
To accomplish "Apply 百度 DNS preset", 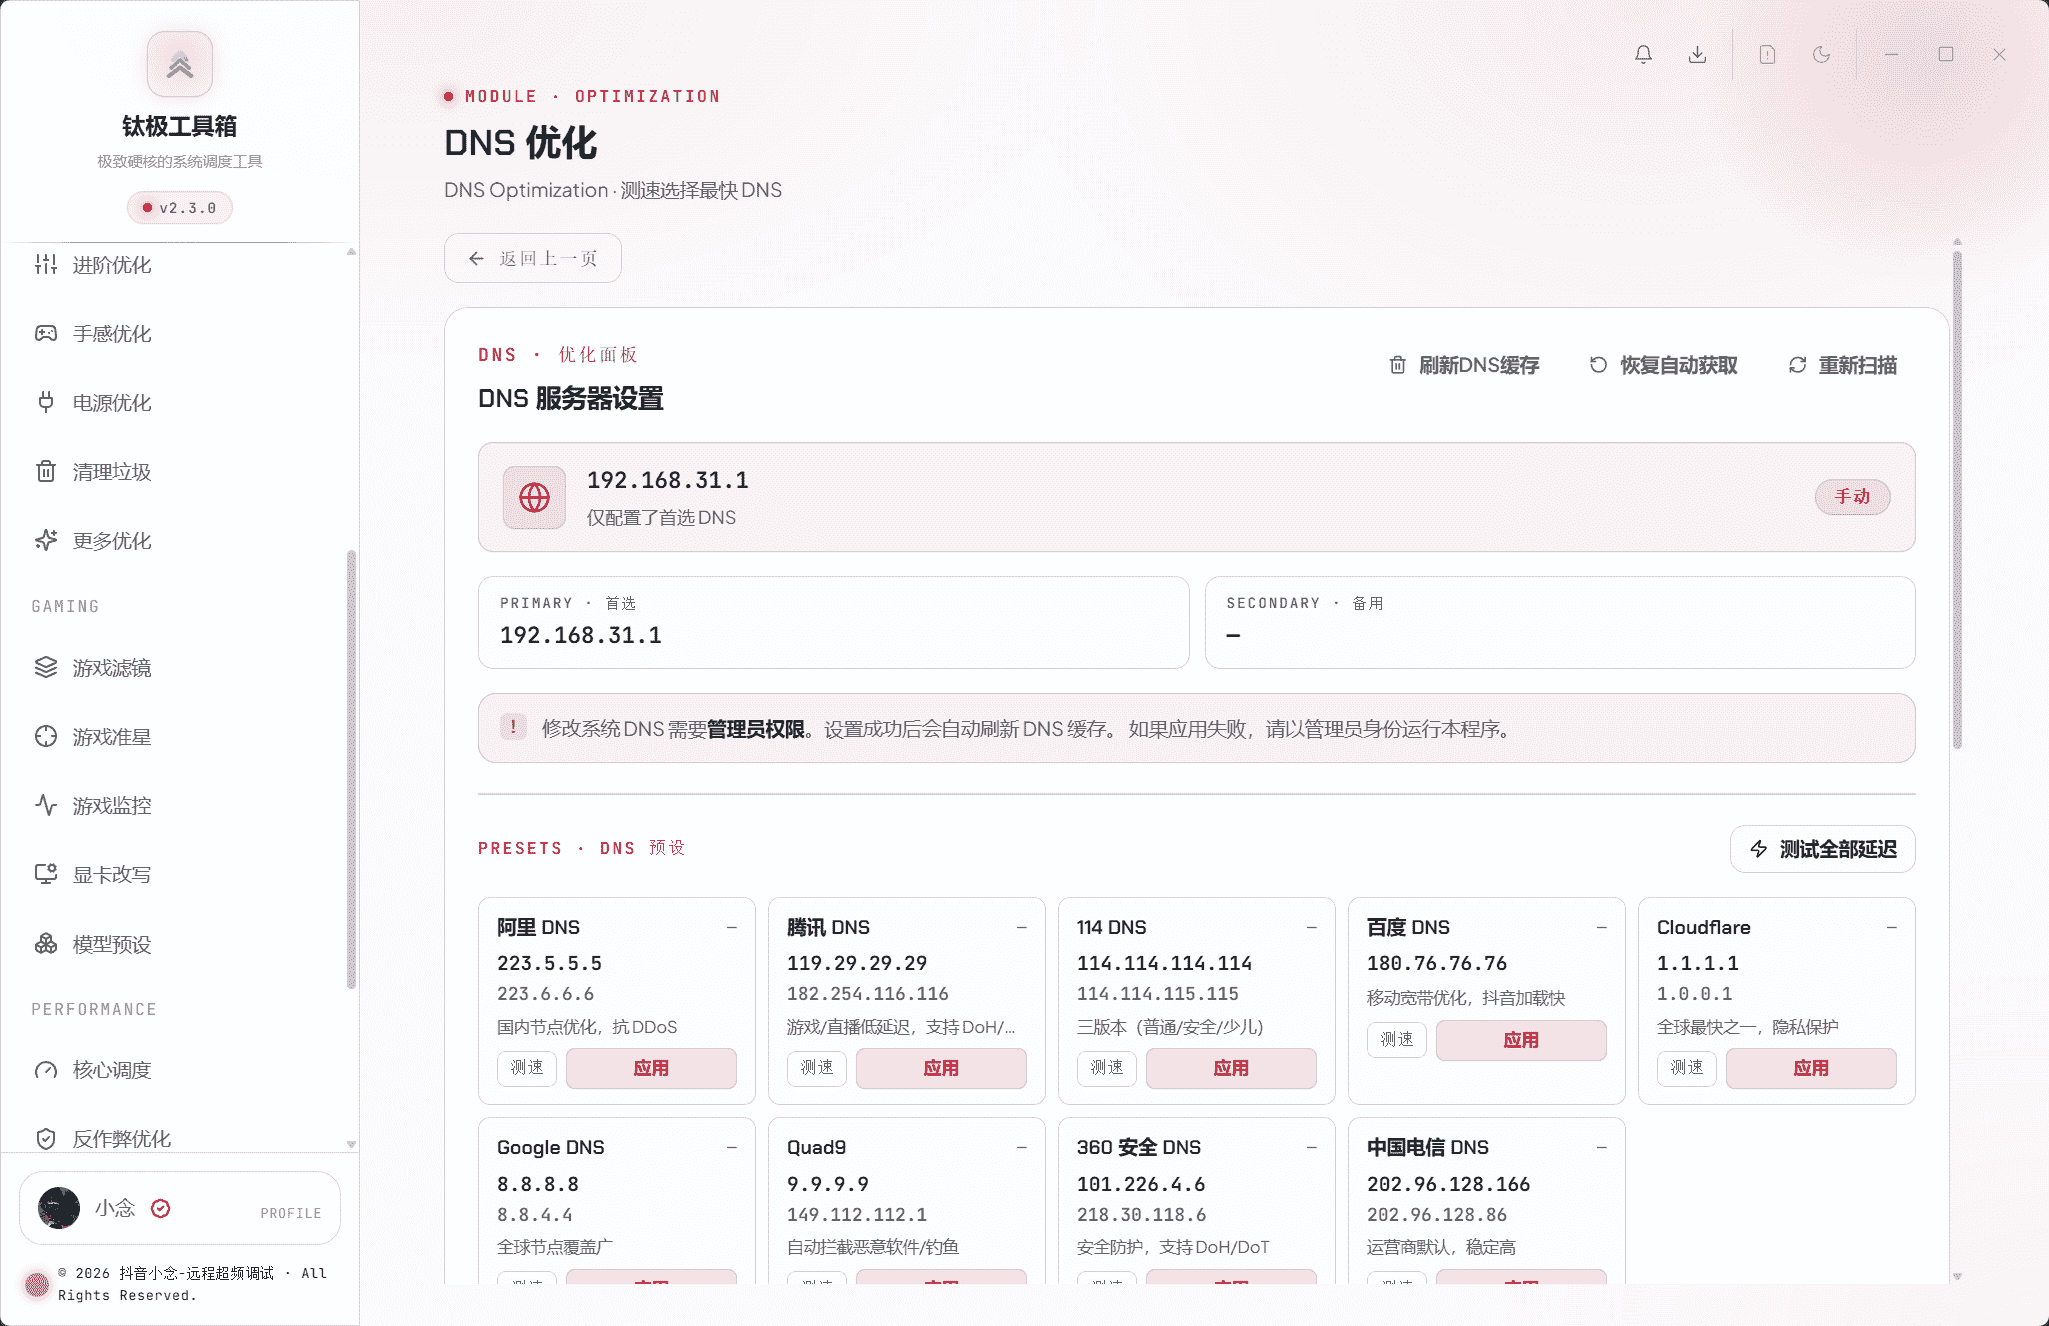I will click(1521, 1040).
